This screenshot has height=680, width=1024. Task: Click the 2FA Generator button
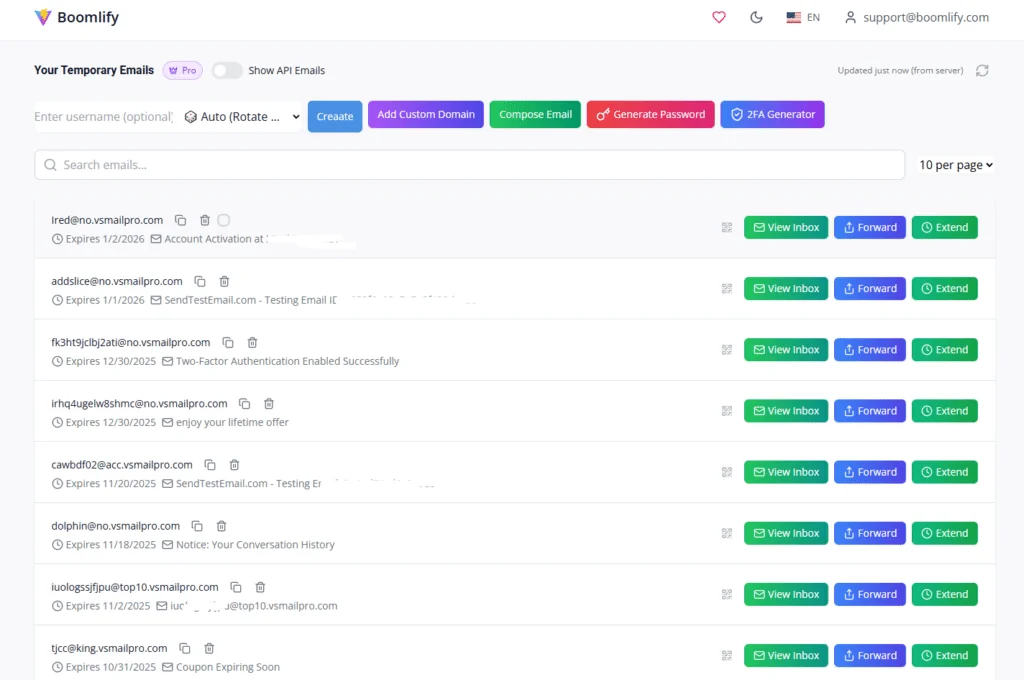pos(772,115)
